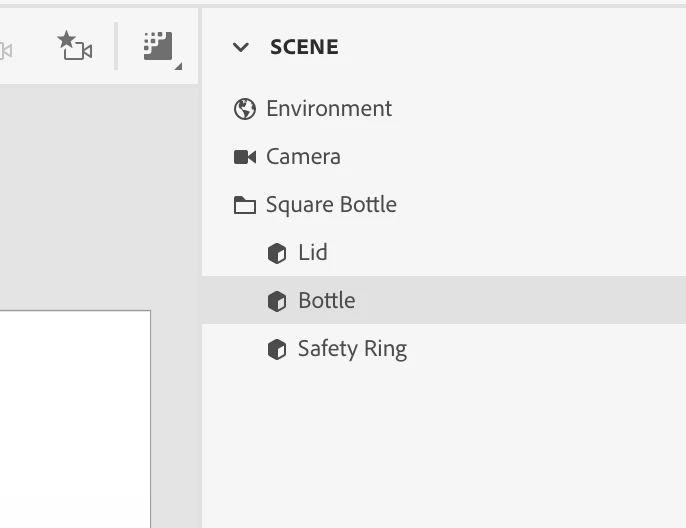Click the Safety Ring cube icon
Screen dimensions: 686x528
277,349
